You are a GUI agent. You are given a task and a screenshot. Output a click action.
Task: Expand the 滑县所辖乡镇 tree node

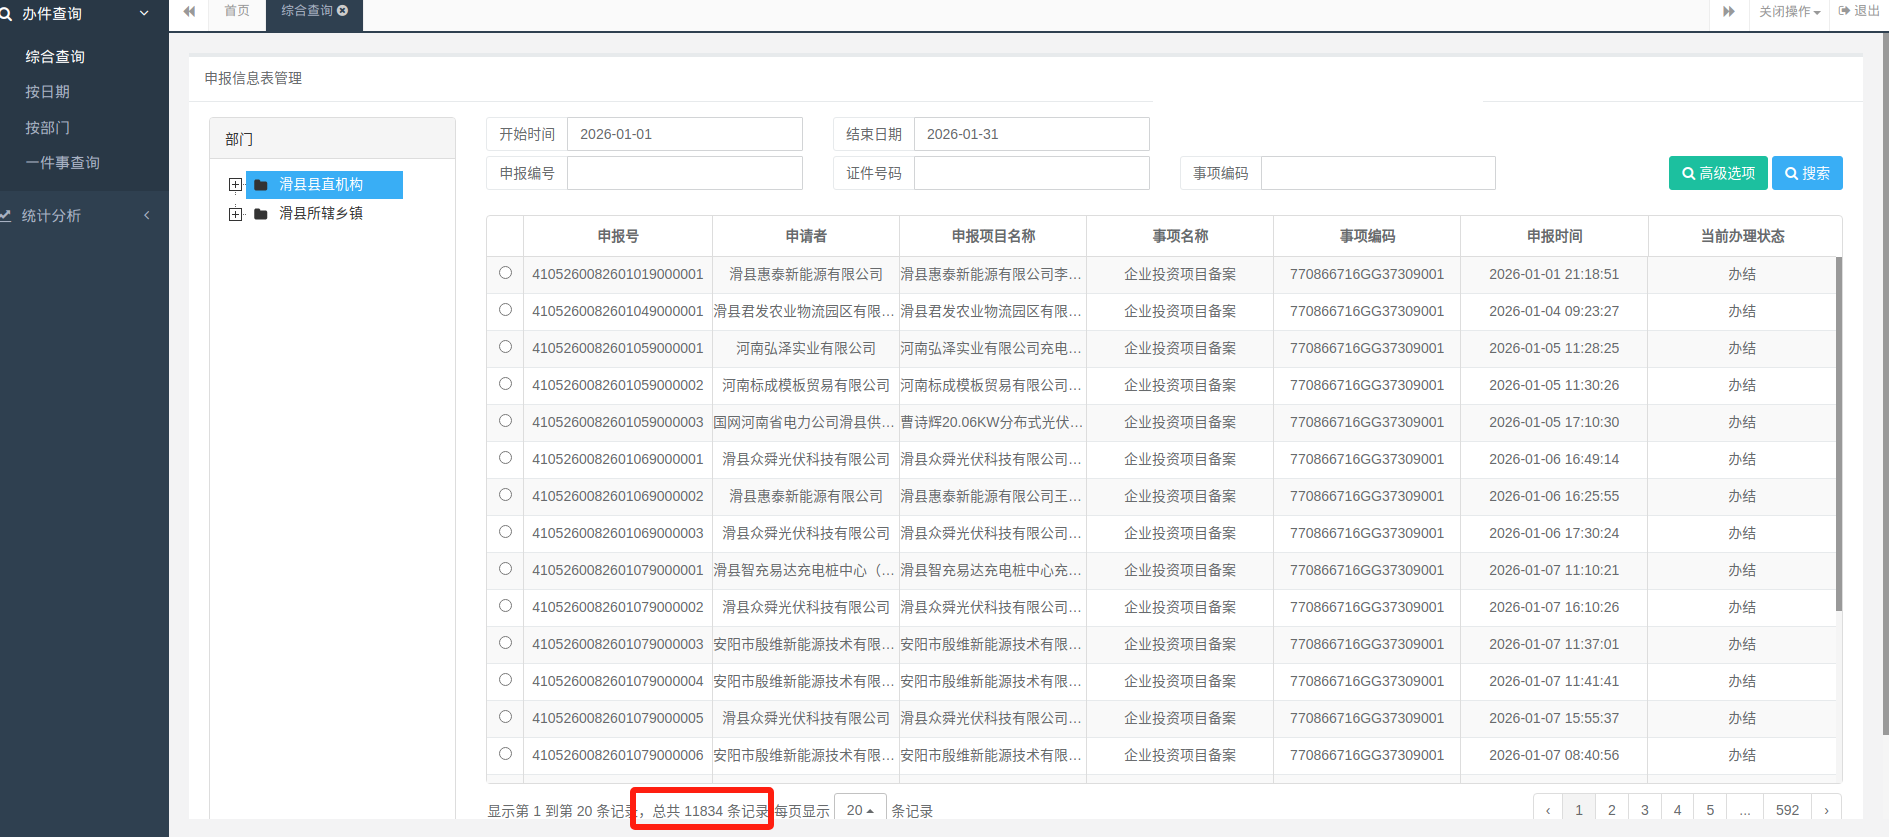pyautogui.click(x=235, y=214)
